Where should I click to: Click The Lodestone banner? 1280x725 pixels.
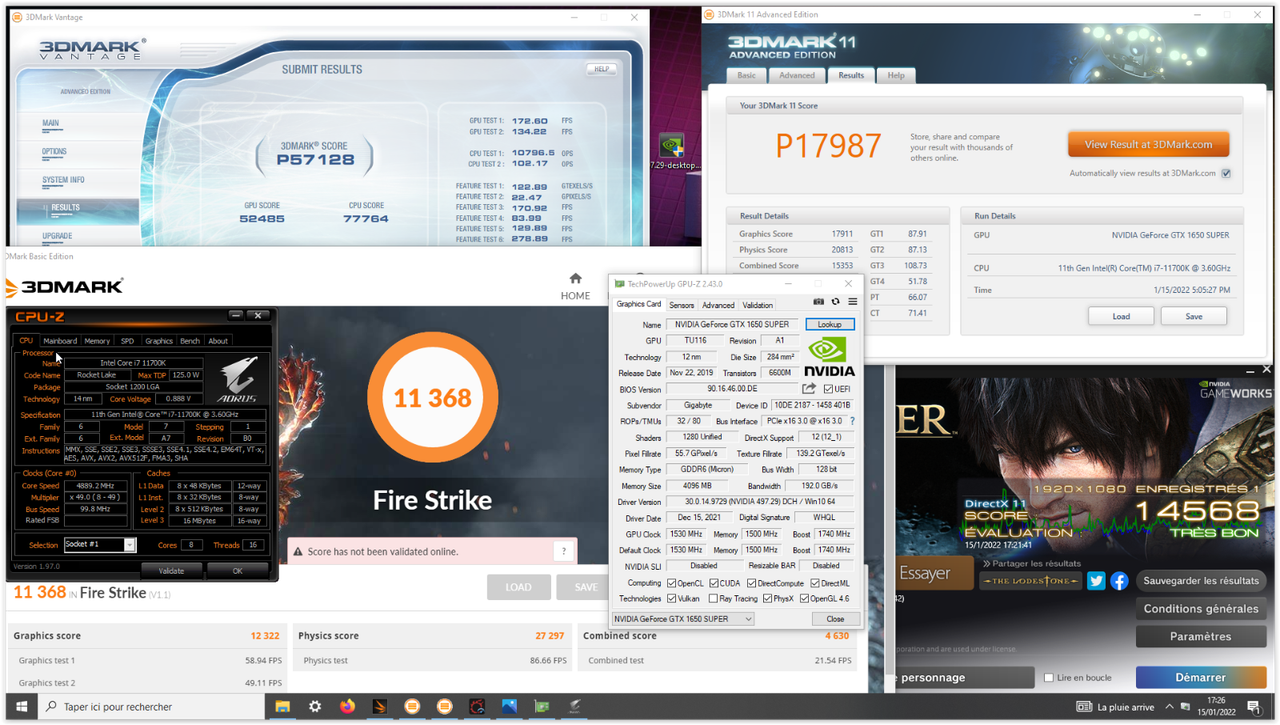pos(1030,581)
